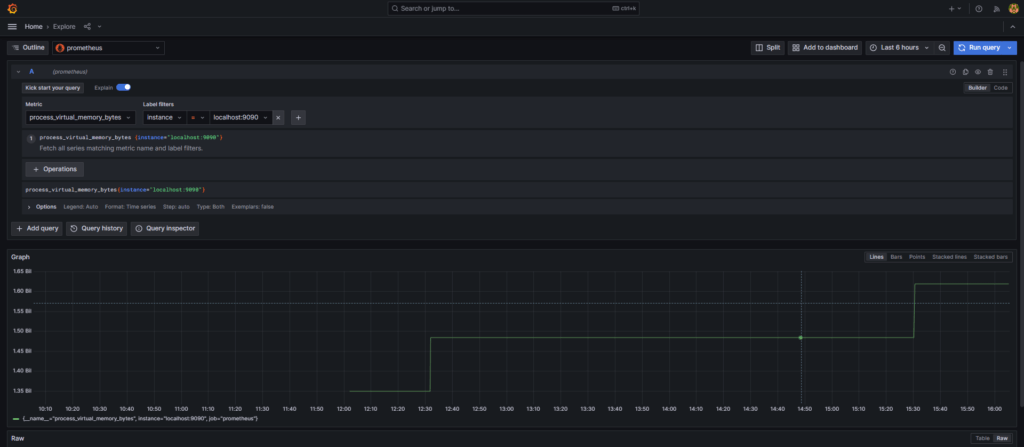This screenshot has width=1024, height=447.
Task: Open the user avatar menu
Action: [1014, 8]
